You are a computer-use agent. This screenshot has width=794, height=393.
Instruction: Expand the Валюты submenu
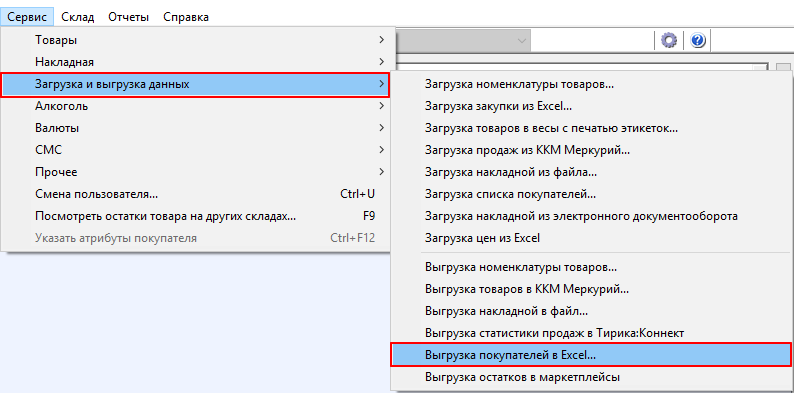(x=195, y=128)
